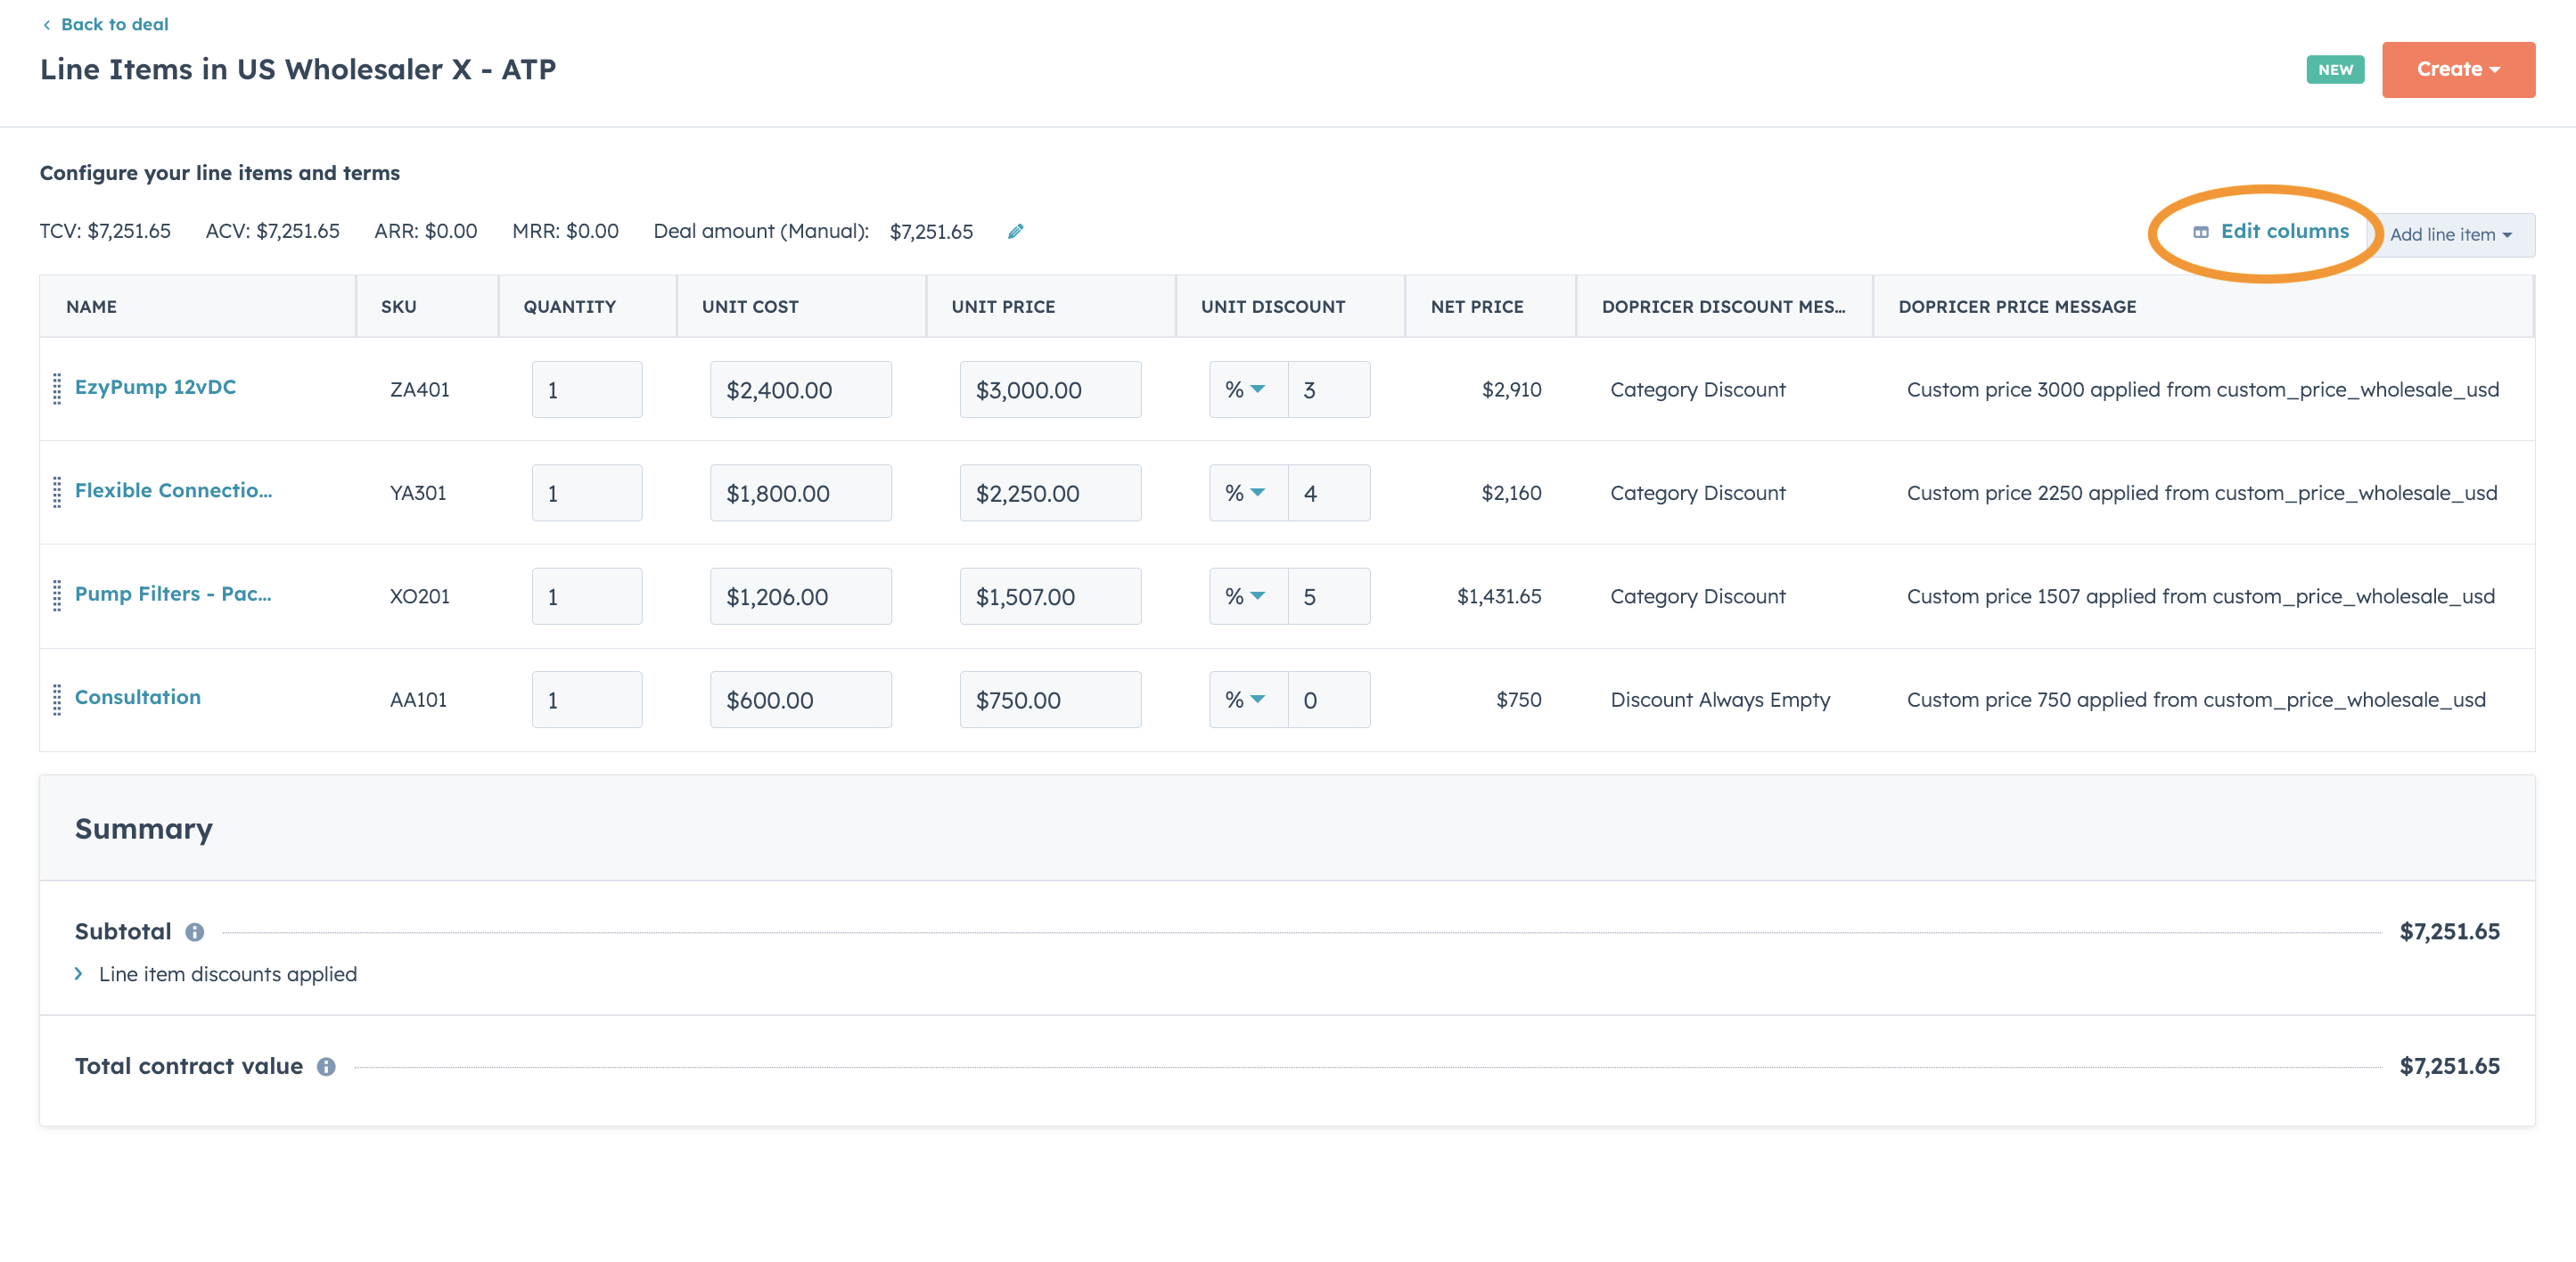The height and width of the screenshot is (1262, 2576).
Task: Click the Total contract value info icon
Action: 326,1067
